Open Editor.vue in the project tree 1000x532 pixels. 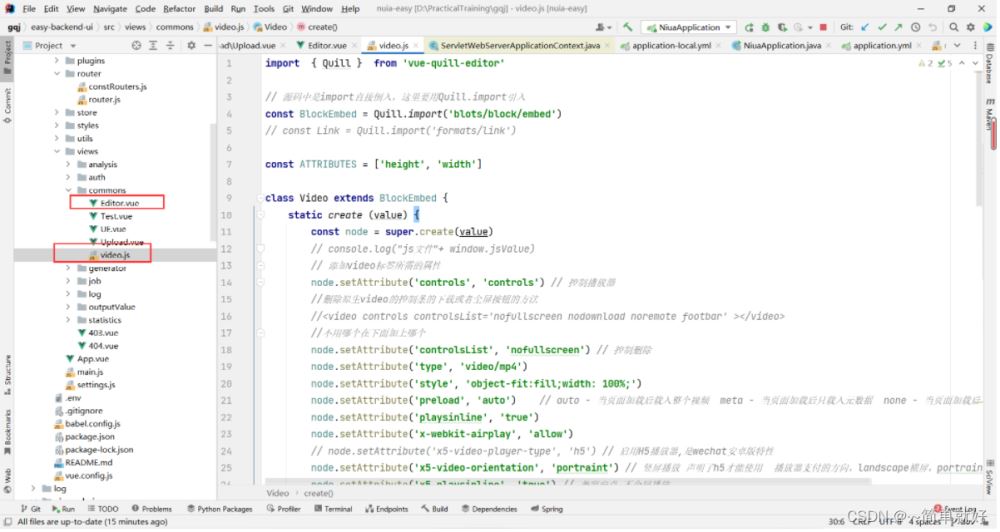point(119,203)
